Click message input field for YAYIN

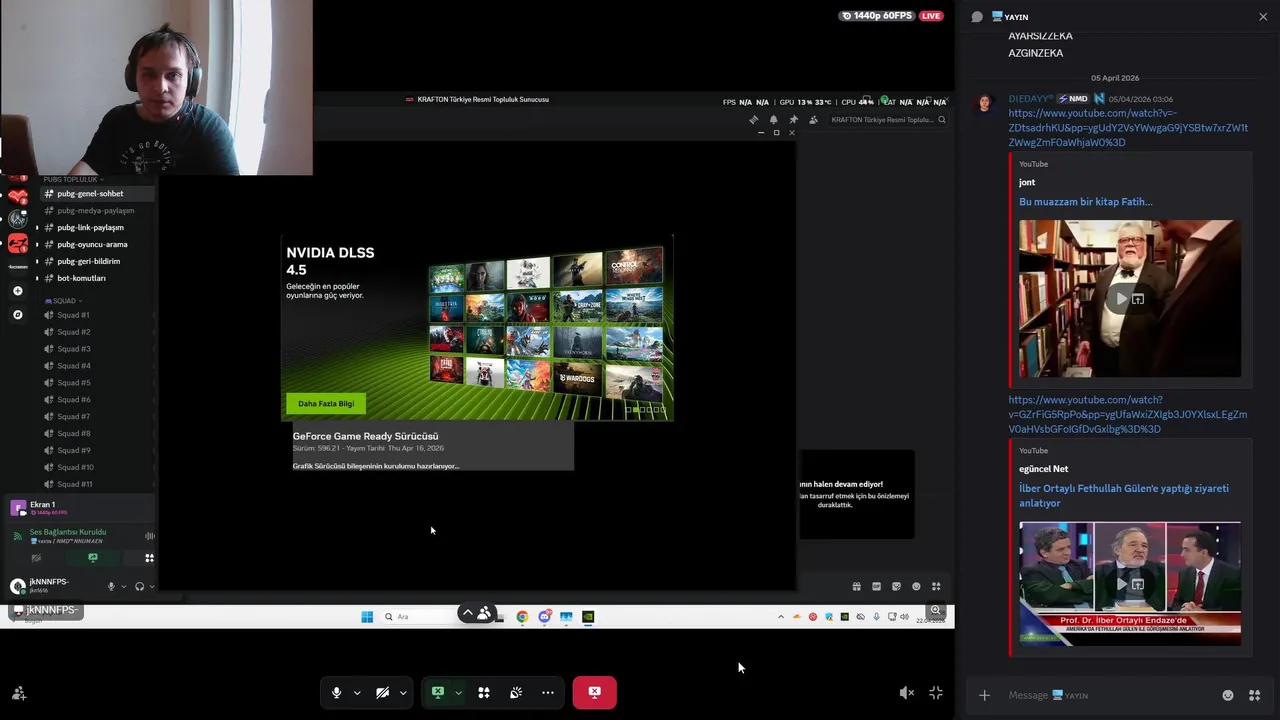click(1110, 695)
